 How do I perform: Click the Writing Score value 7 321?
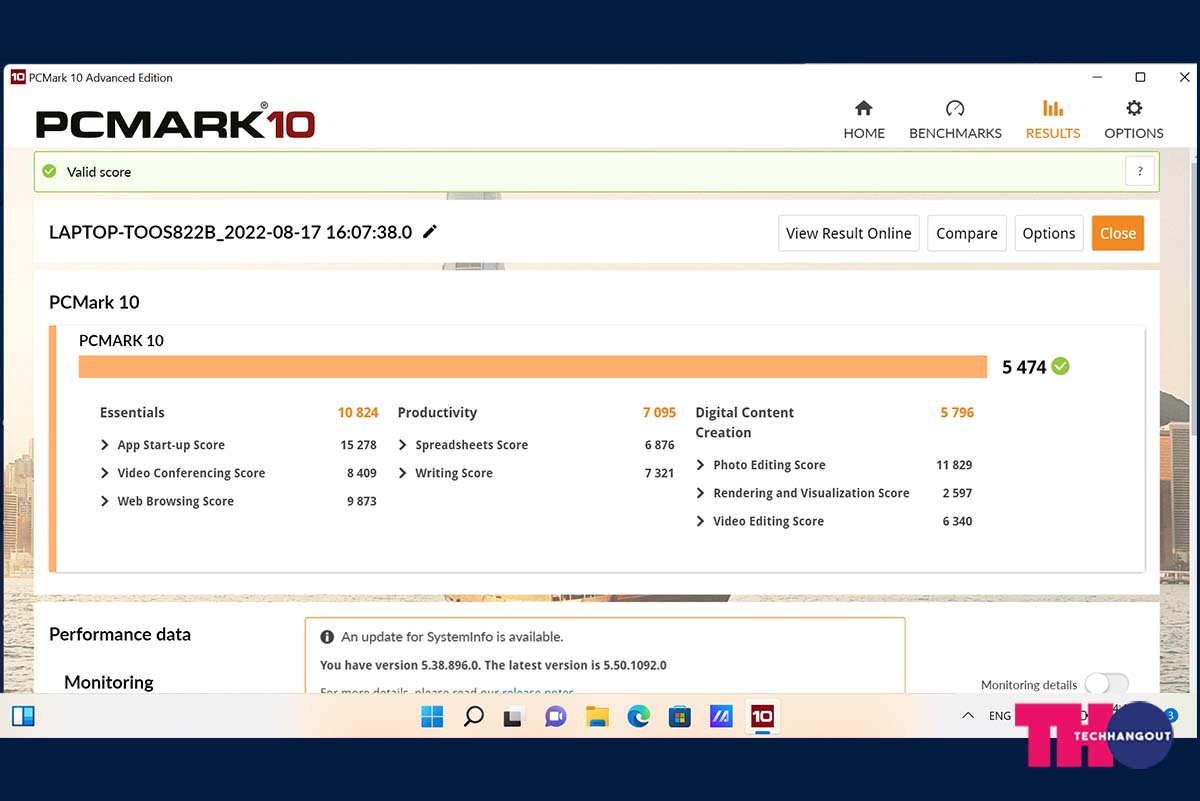point(659,473)
